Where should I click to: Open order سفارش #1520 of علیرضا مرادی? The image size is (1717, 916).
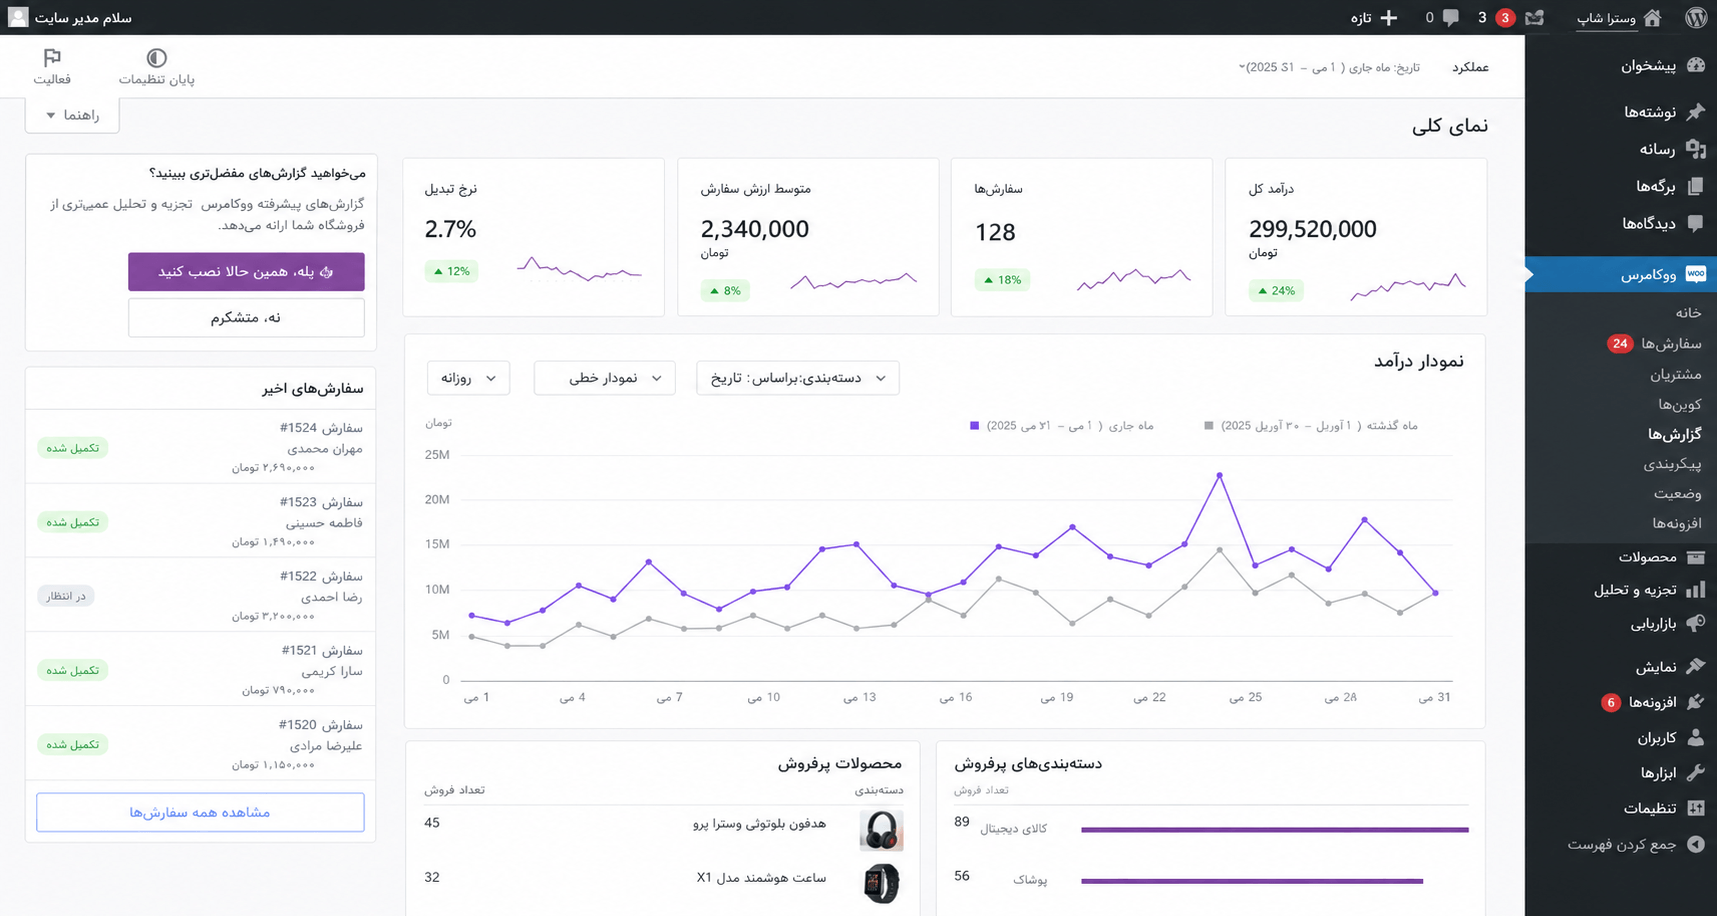321,724
